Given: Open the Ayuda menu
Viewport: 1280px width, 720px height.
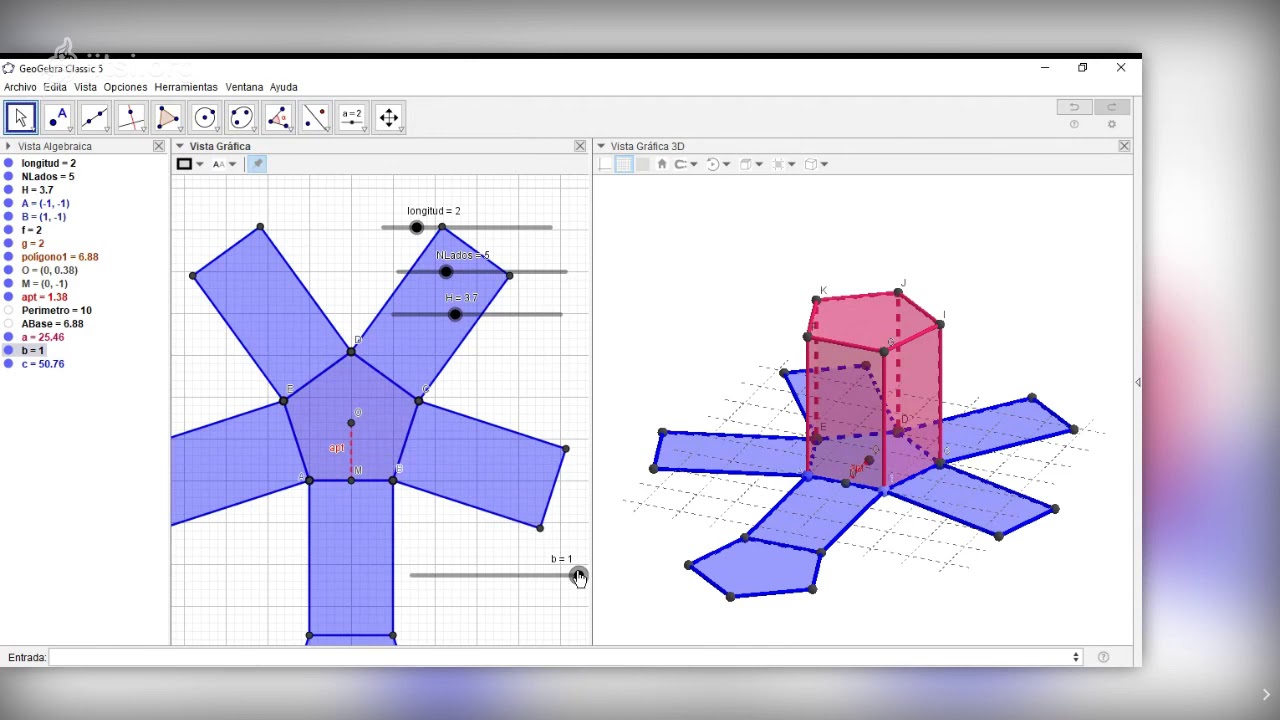Looking at the screenshot, I should 283,87.
